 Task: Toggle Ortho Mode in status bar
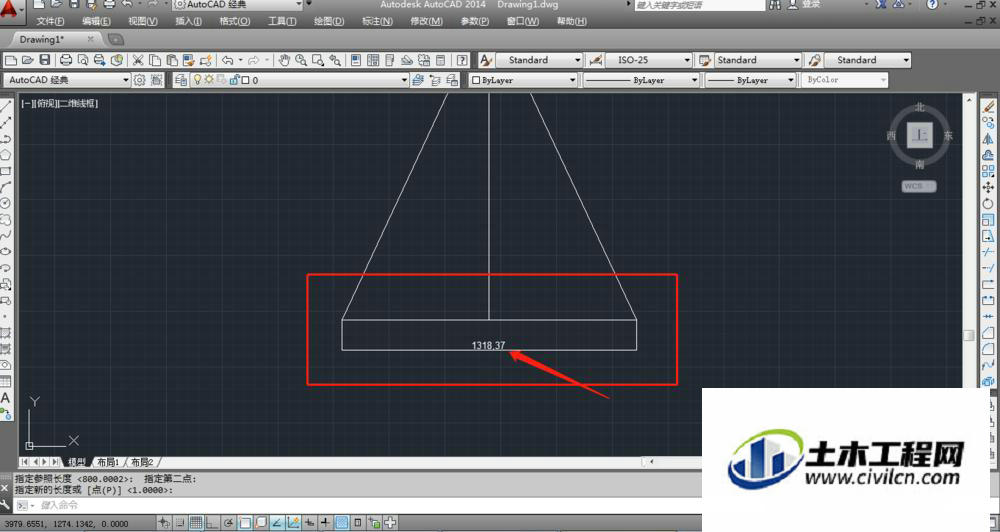pos(212,523)
